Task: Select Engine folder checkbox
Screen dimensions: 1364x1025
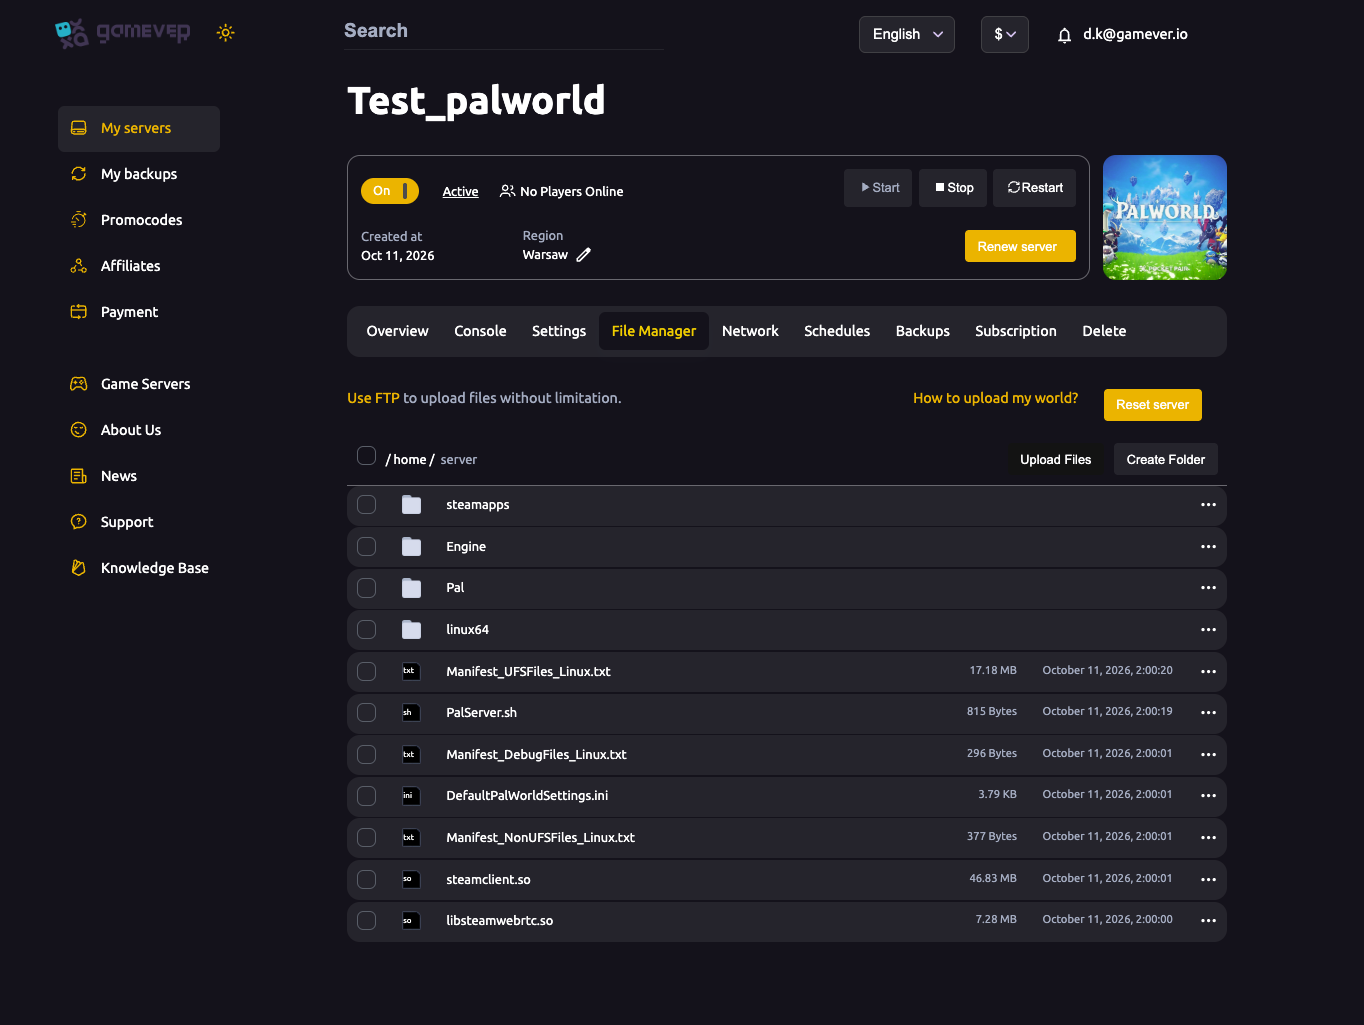Action: (367, 547)
